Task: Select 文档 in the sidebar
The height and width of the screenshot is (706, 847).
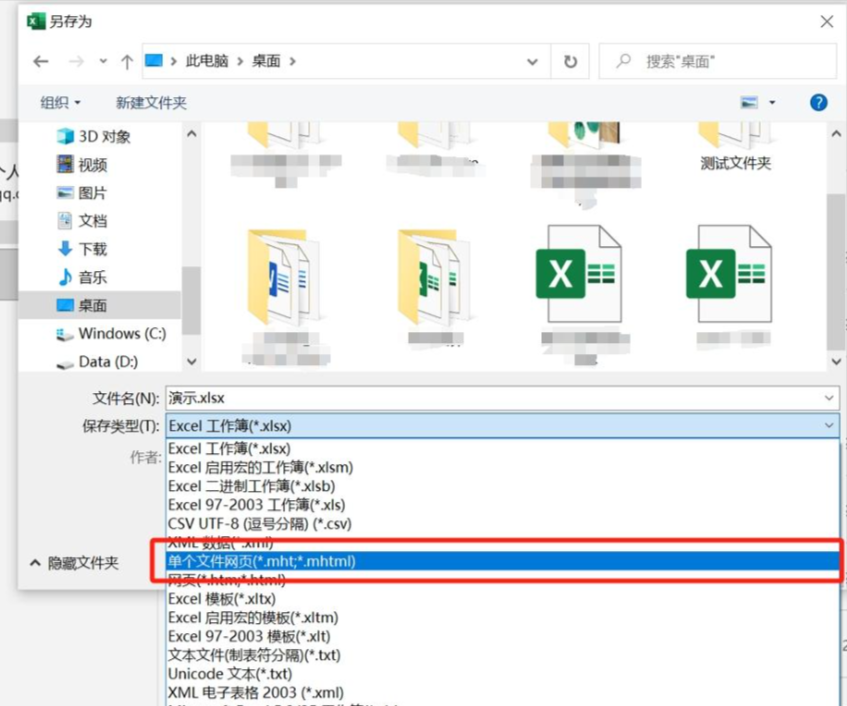Action: pos(83,221)
